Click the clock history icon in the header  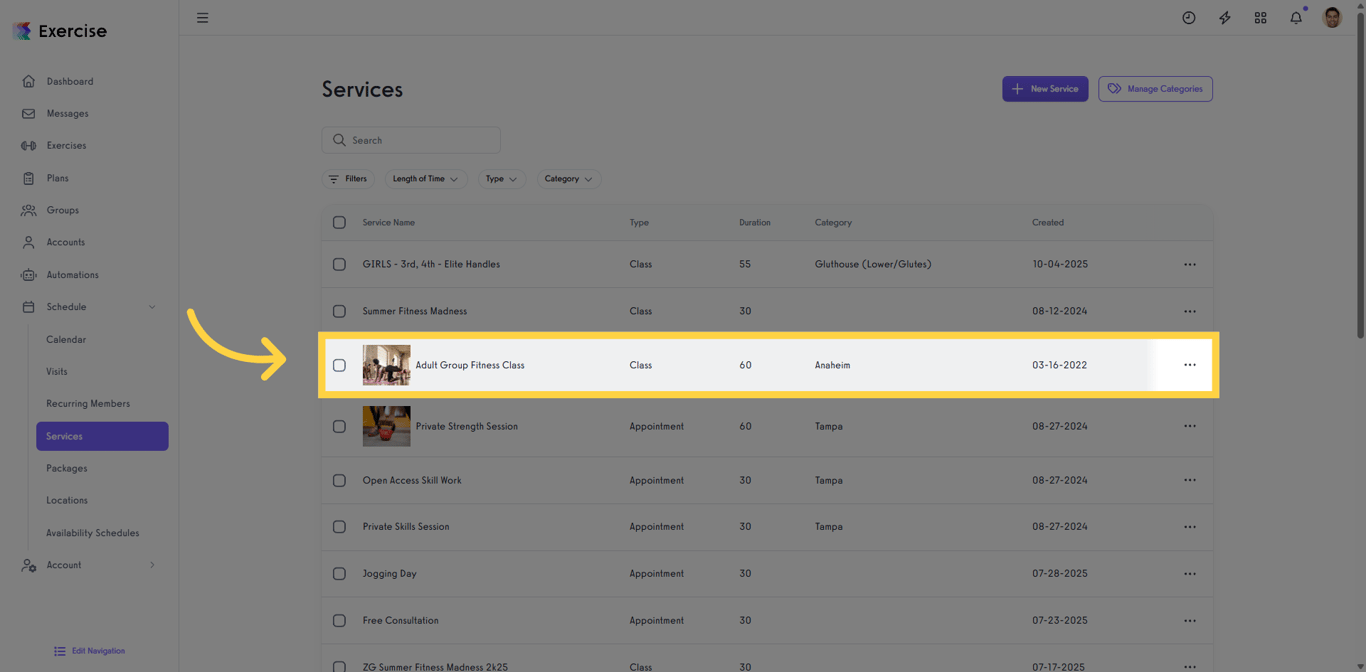[1188, 17]
